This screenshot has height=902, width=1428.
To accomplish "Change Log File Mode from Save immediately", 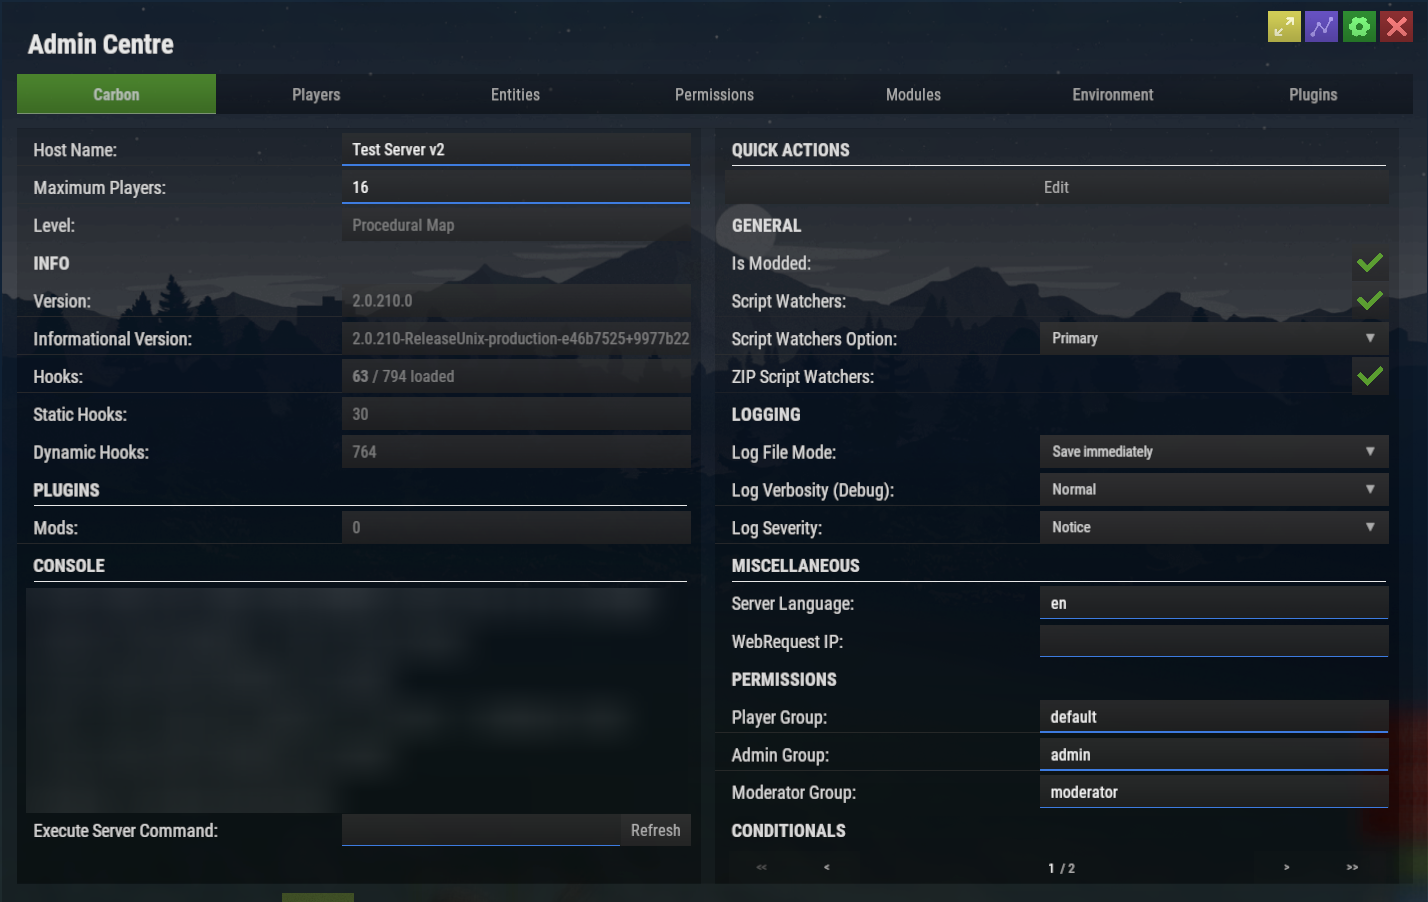I will coord(1213,451).
